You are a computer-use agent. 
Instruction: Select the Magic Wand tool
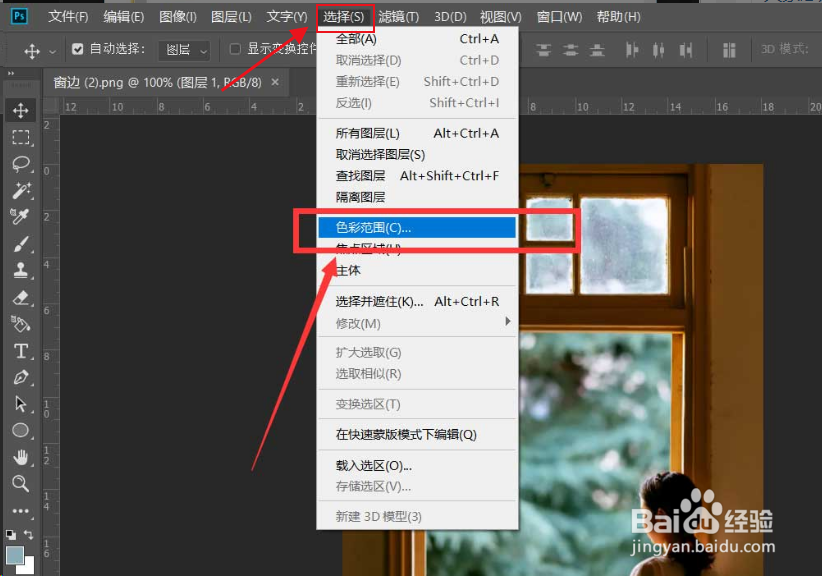coord(20,190)
